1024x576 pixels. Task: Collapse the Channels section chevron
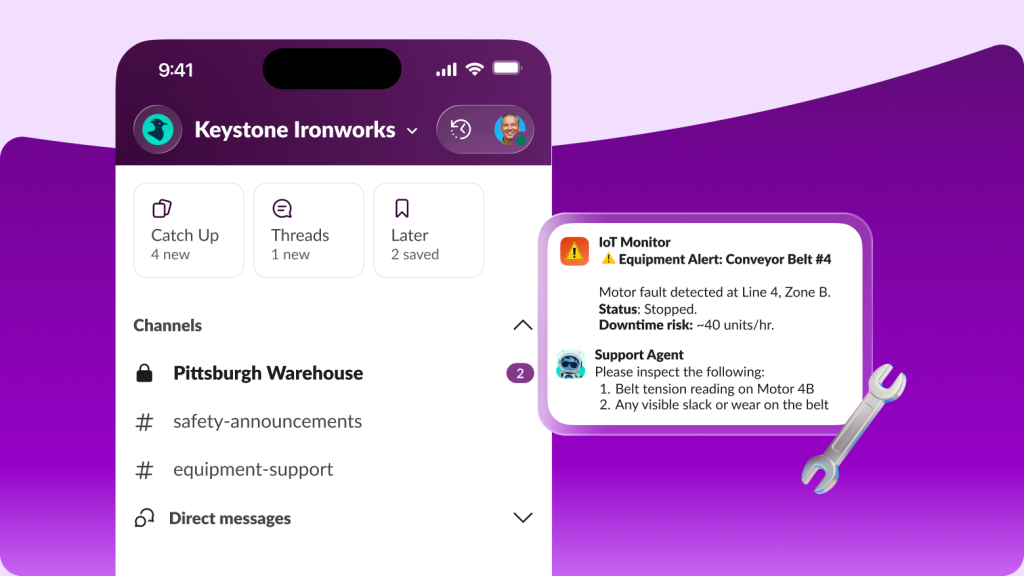pyautogui.click(x=522, y=325)
